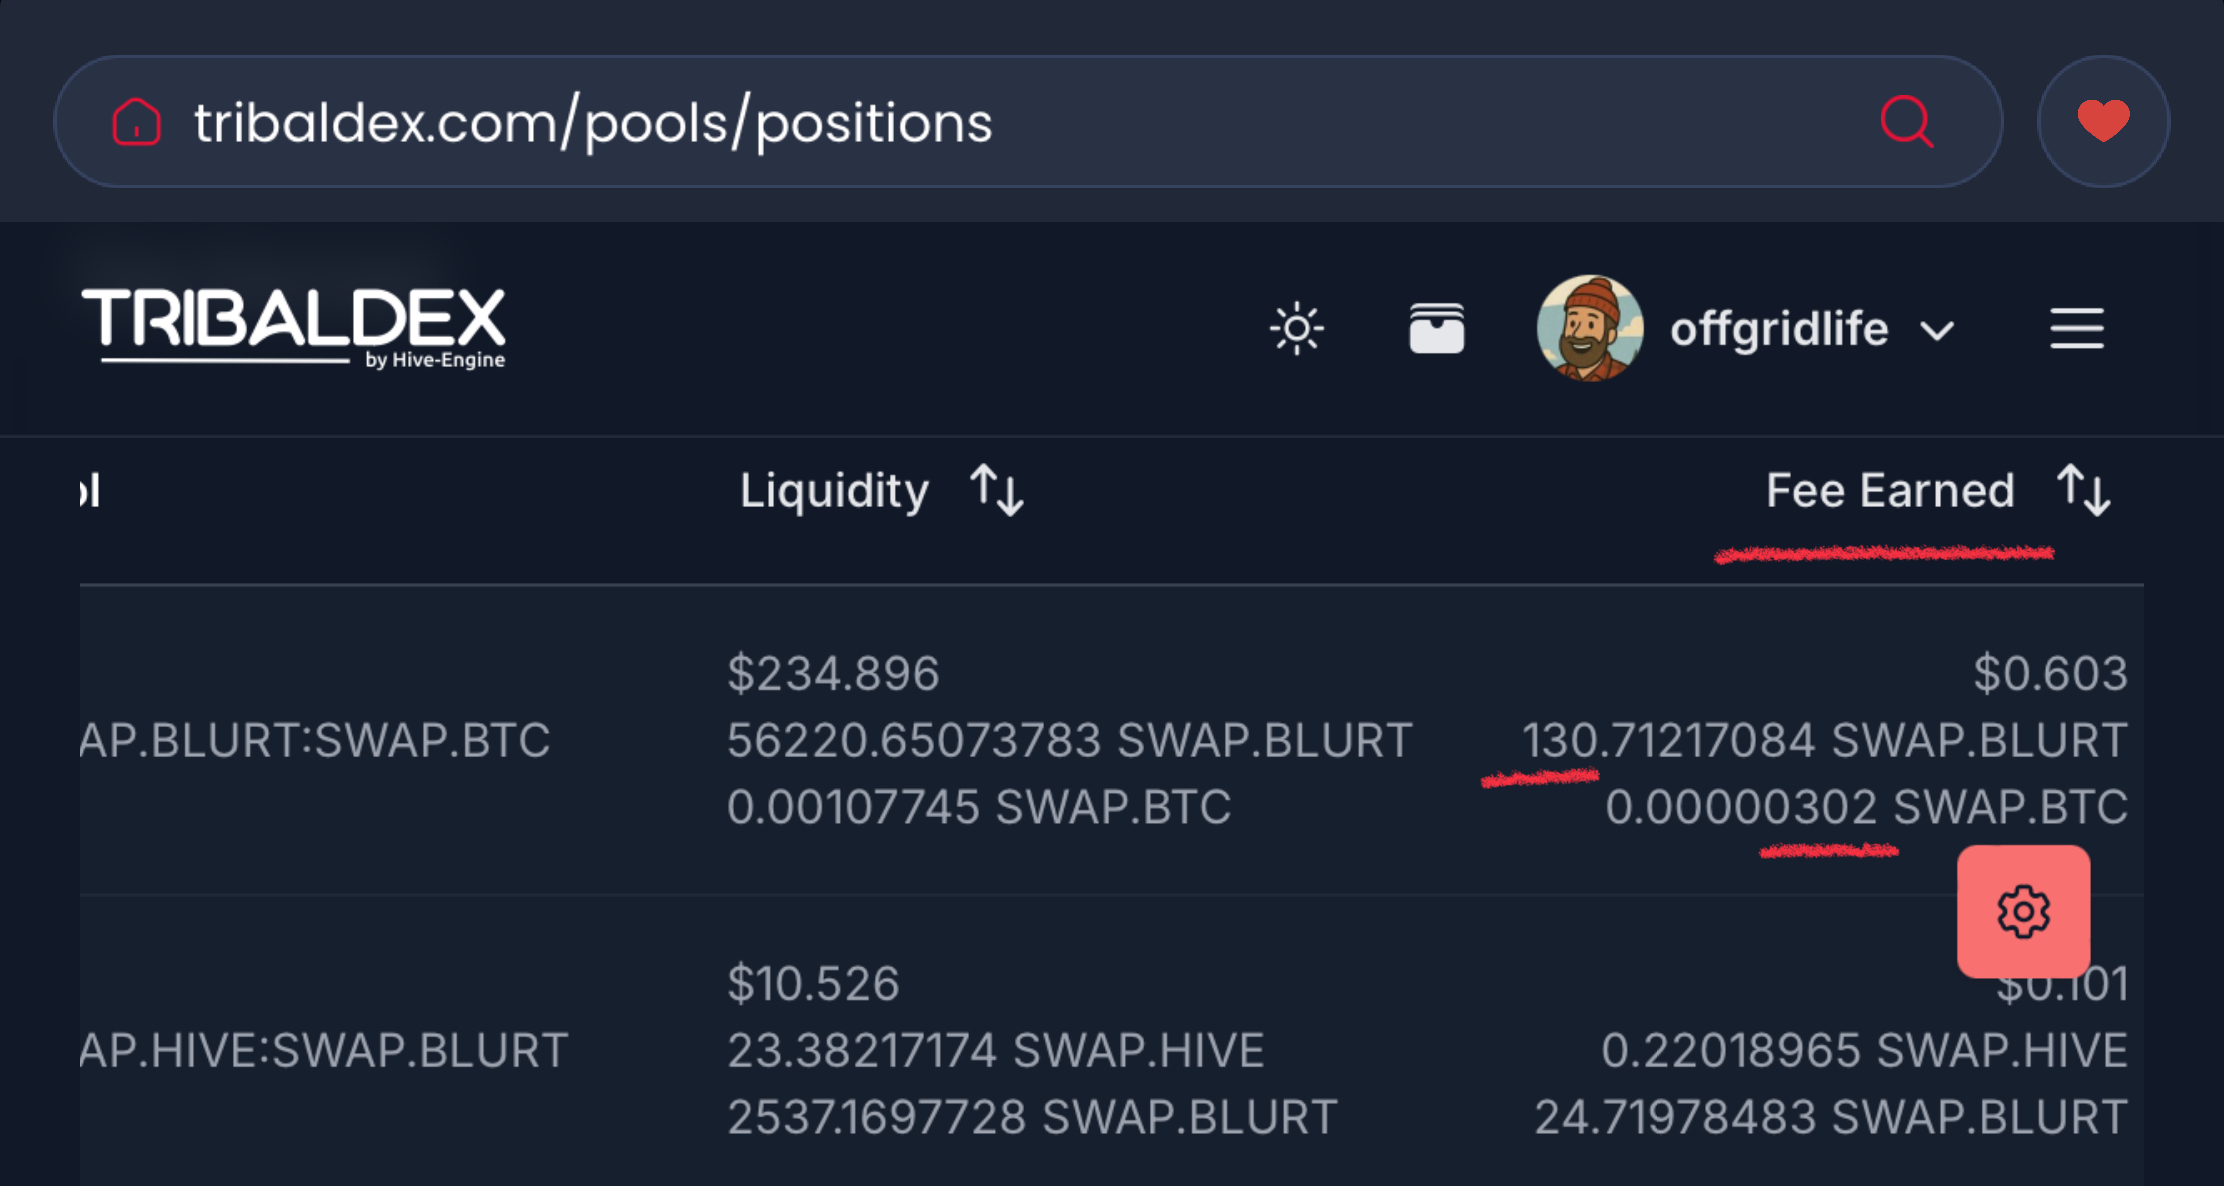Click the TribalDex logo
The image size is (2224, 1186).
coord(294,327)
